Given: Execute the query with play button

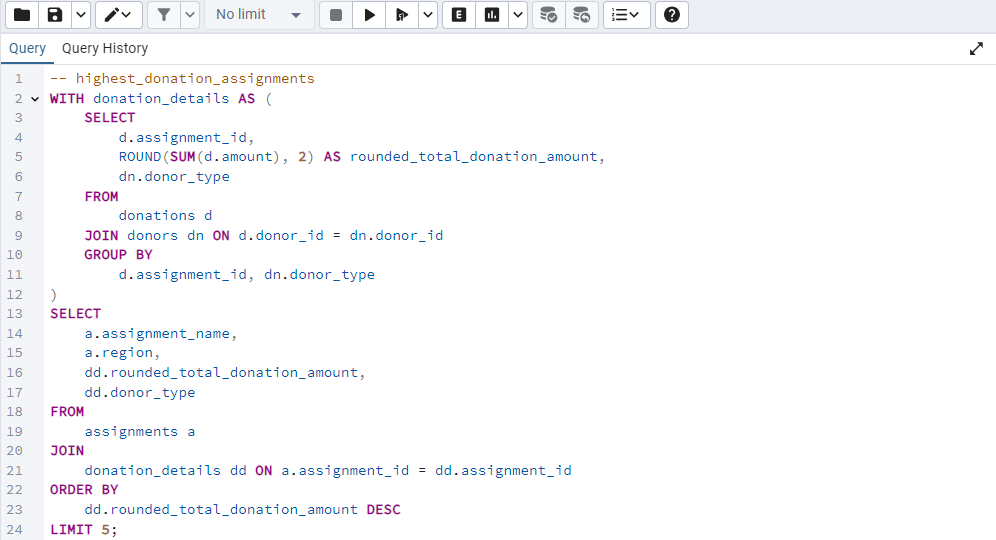Looking at the screenshot, I should (x=369, y=15).
